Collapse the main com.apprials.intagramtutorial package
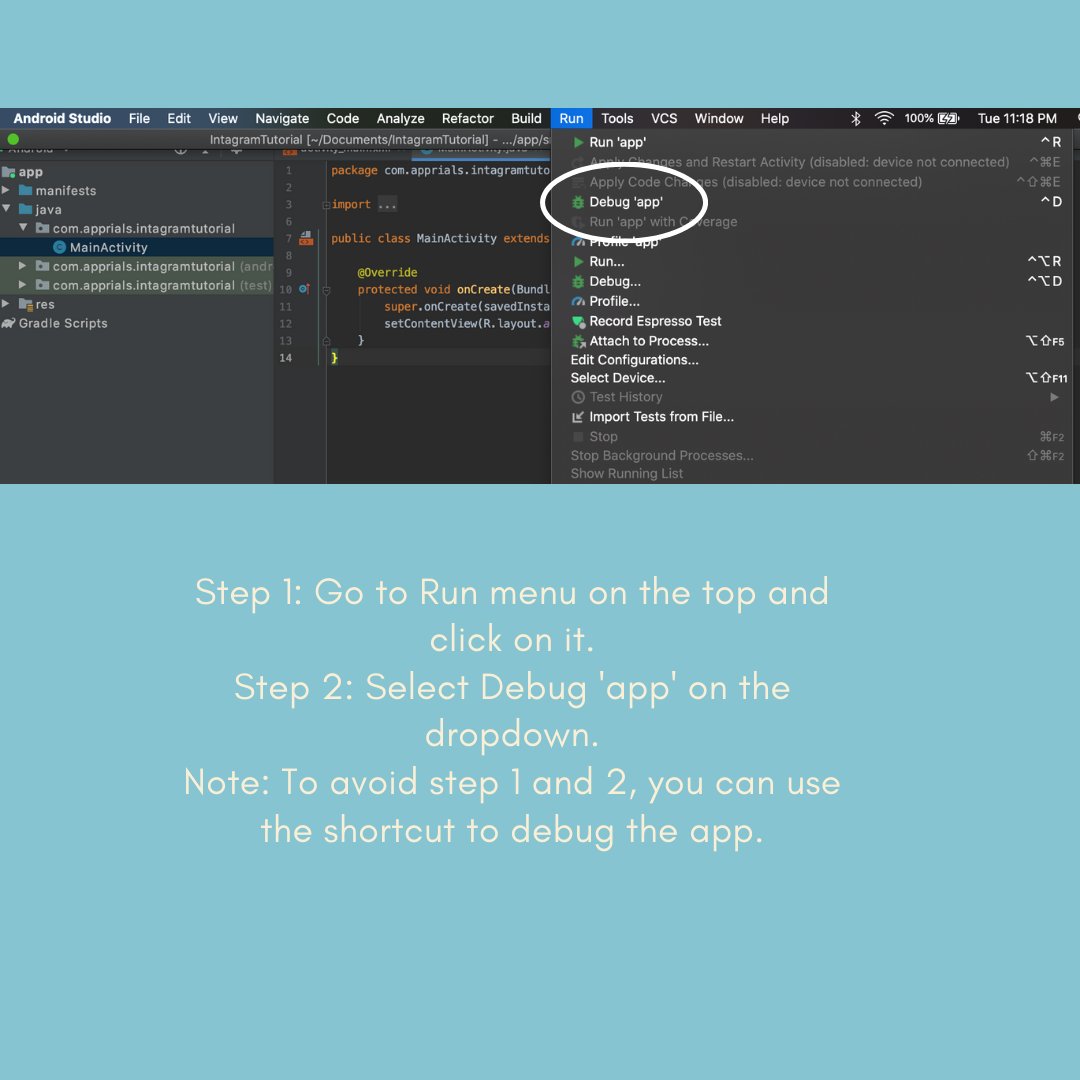The width and height of the screenshot is (1080, 1080). click(x=23, y=227)
